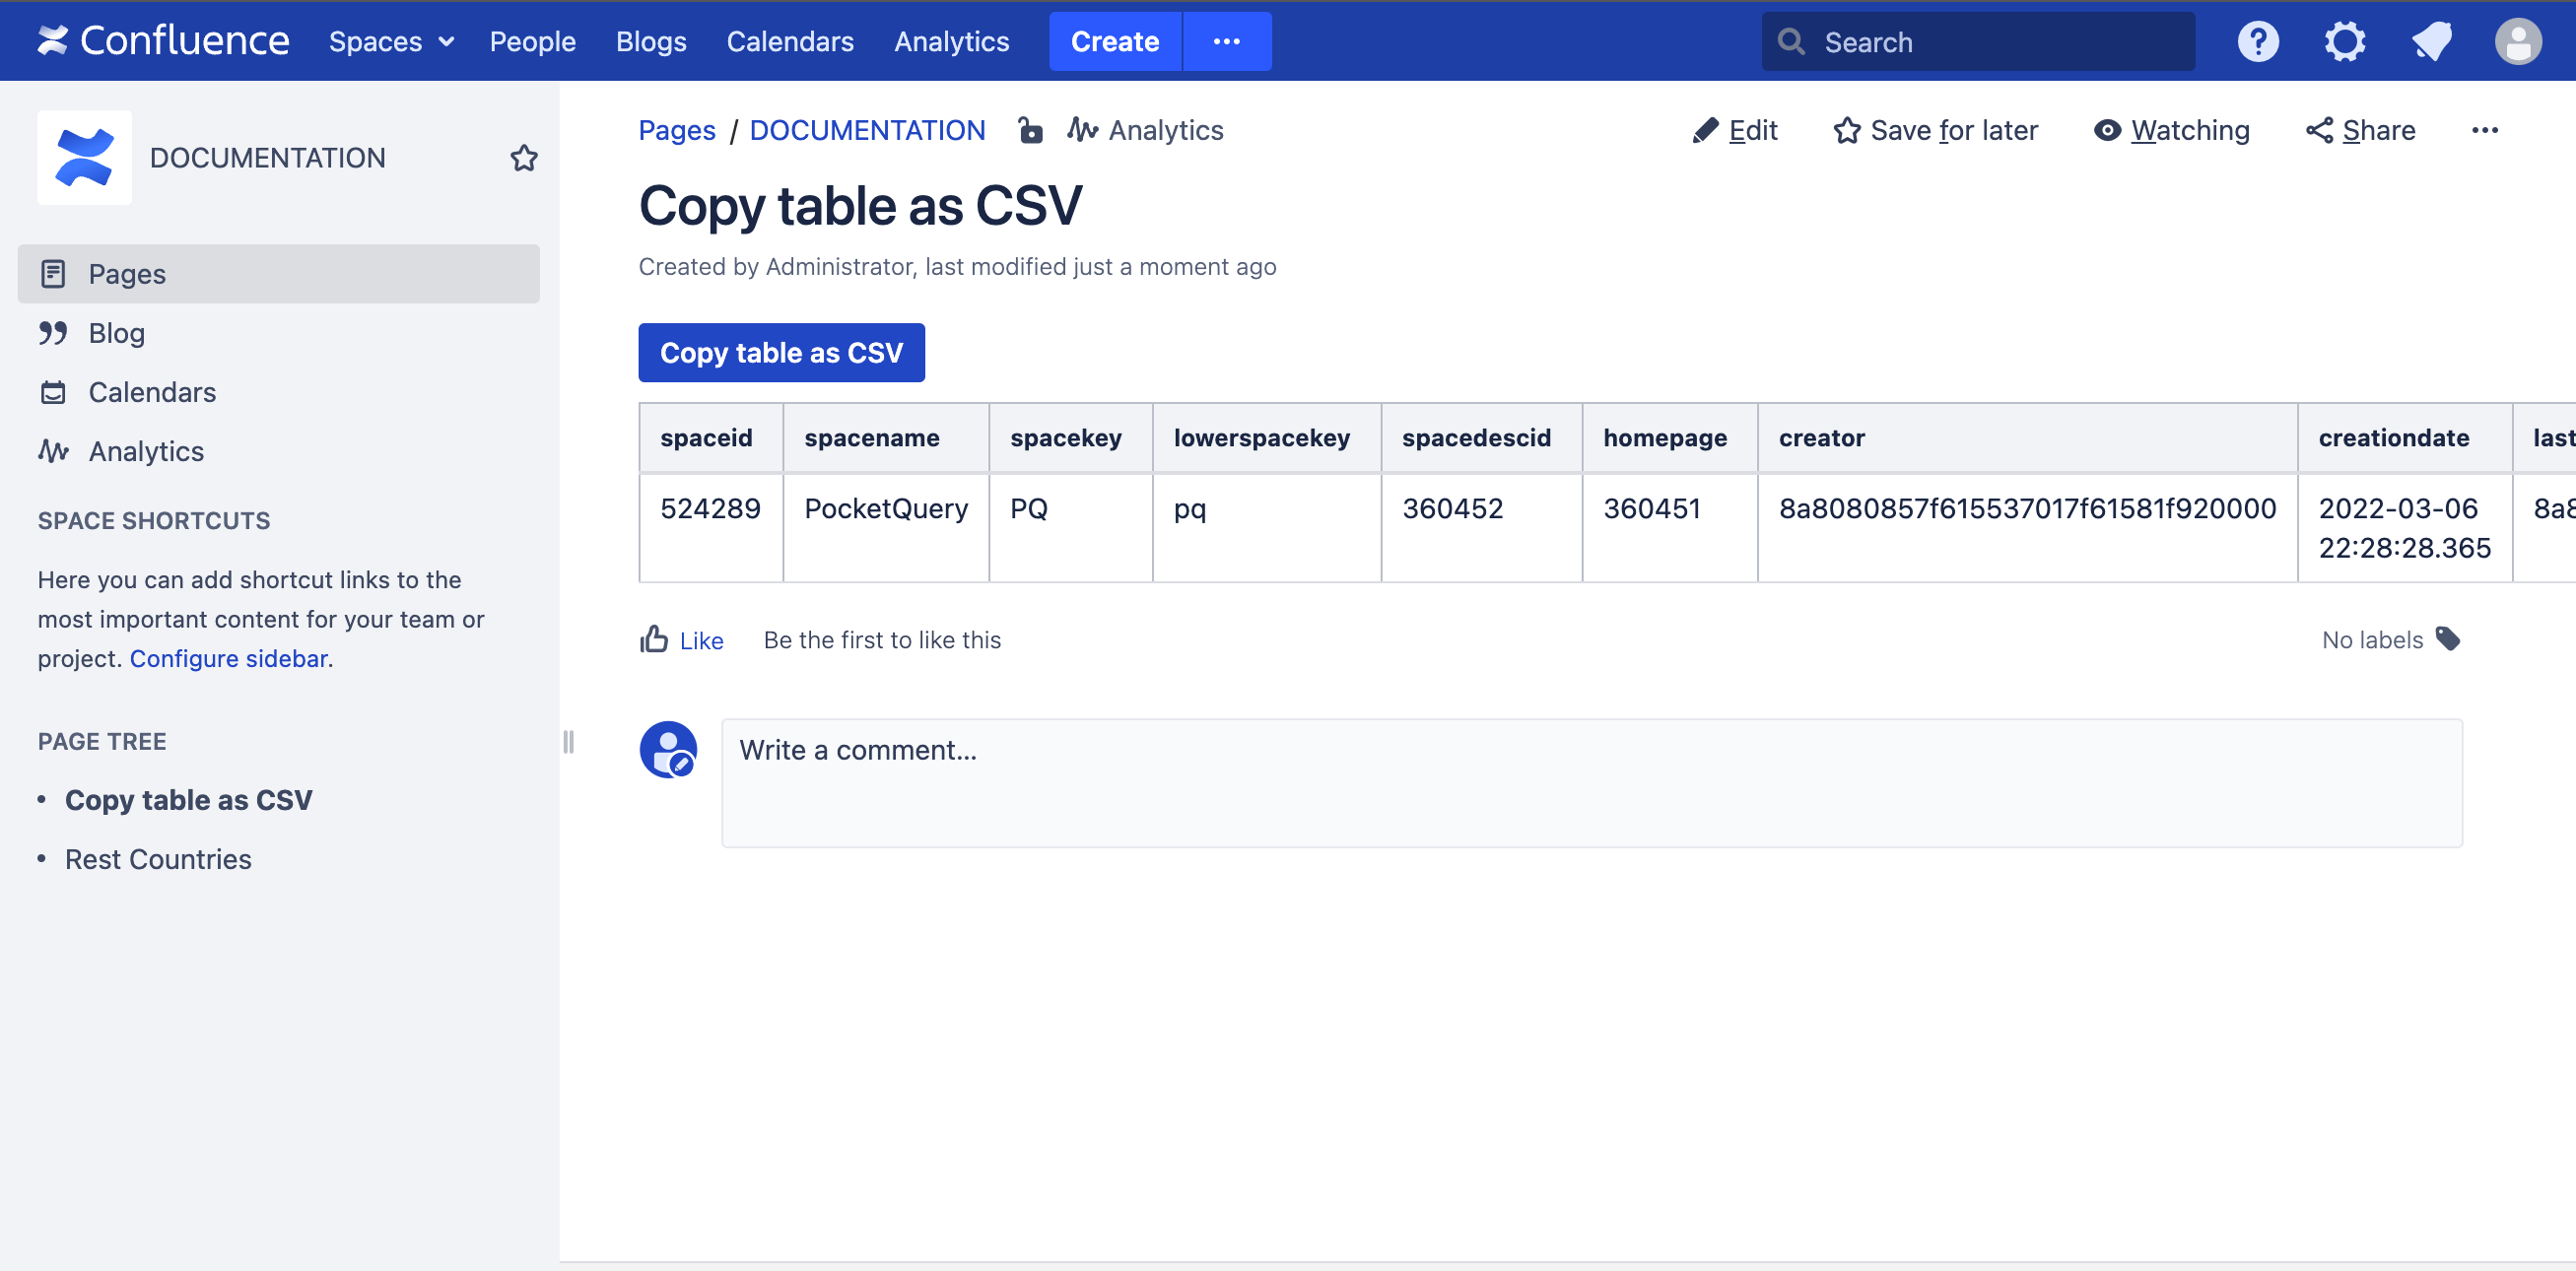Click the sidebar resize handle
This screenshot has width=2576, height=1271.
568,741
